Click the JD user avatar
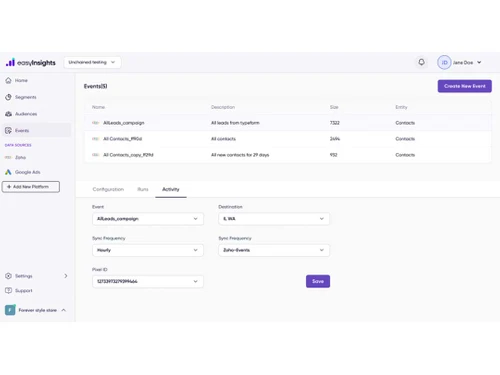Viewport: 500px width, 375px height. click(444, 62)
